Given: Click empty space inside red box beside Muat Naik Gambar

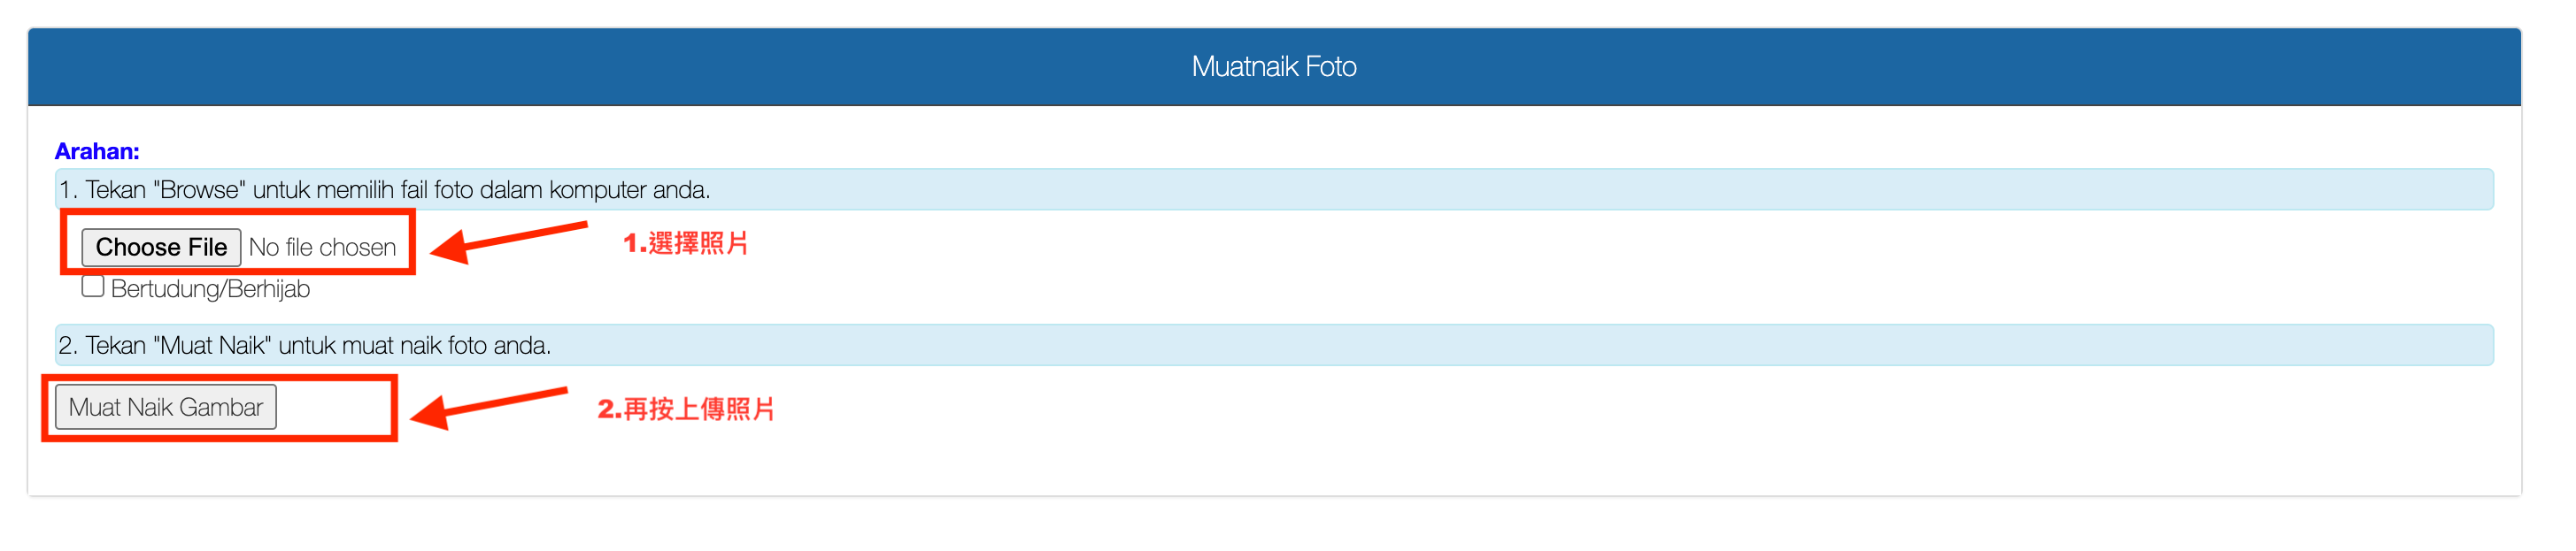Looking at the screenshot, I should click(333, 408).
